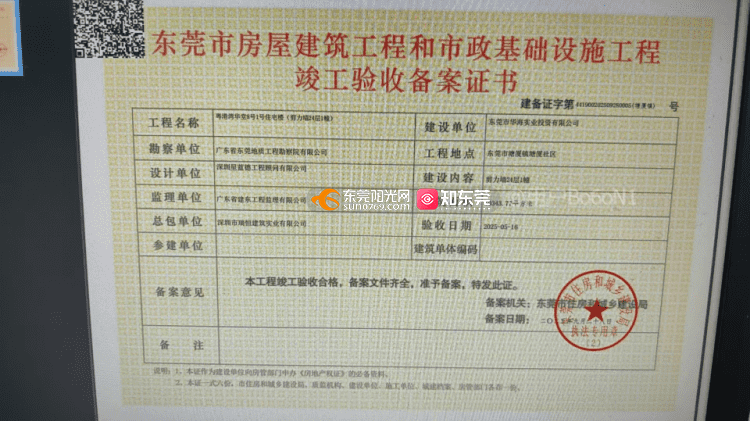
Task: Select the 总包单位 label cell
Action: pos(174,221)
